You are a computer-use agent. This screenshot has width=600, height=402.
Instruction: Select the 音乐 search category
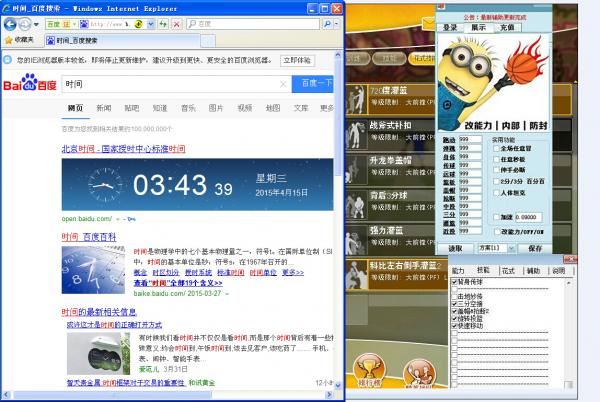click(x=188, y=108)
